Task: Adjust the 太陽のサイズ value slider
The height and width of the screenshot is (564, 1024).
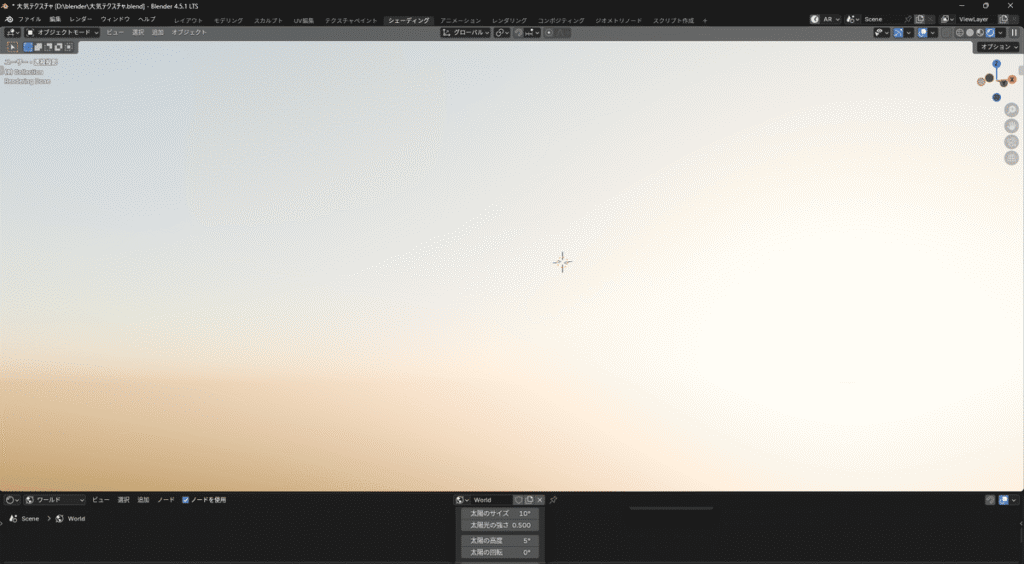Action: [500, 514]
